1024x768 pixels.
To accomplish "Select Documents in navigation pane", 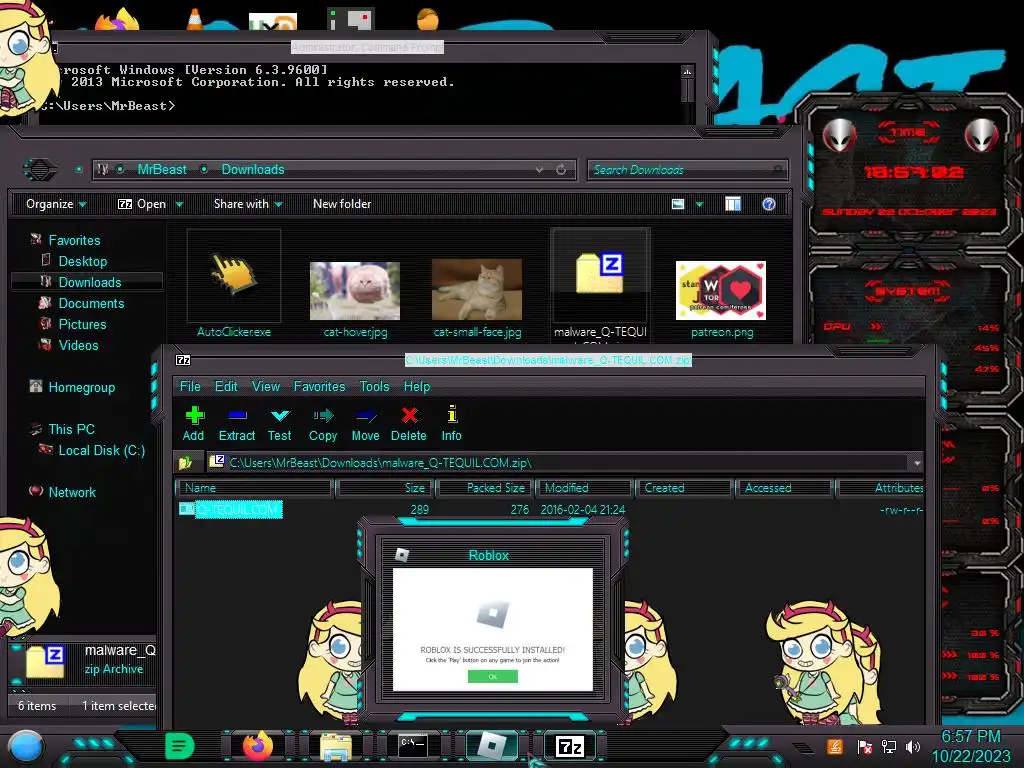I will [91, 303].
